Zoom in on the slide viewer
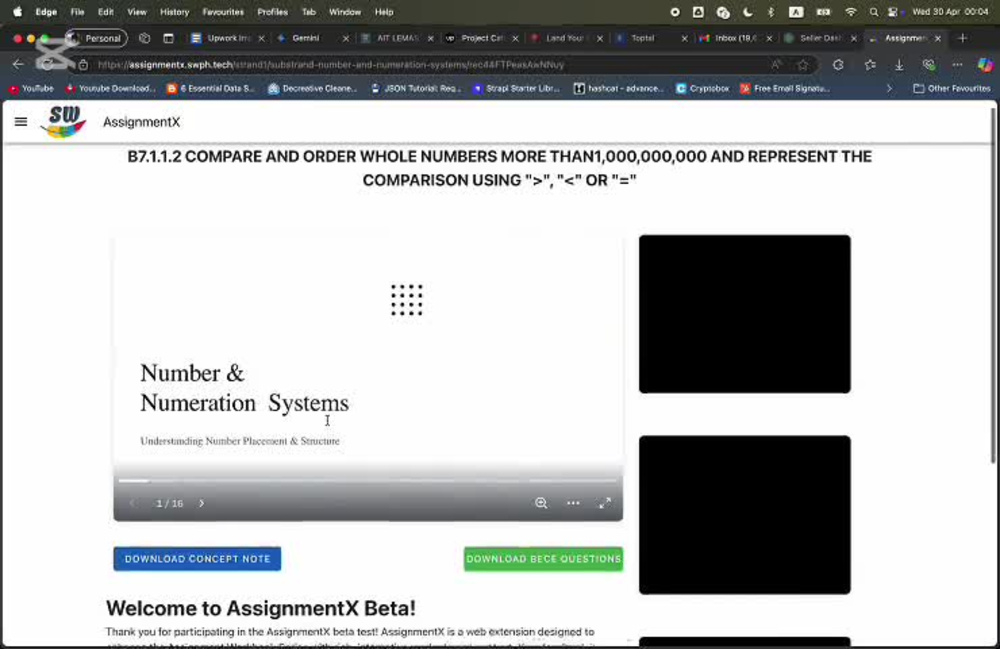This screenshot has height=649, width=1000. (541, 503)
